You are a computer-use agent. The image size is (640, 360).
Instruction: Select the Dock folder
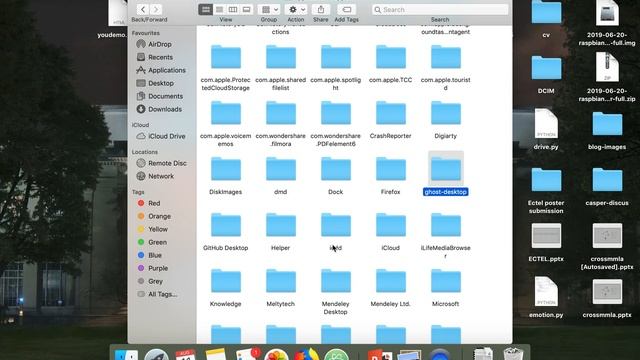(x=336, y=169)
